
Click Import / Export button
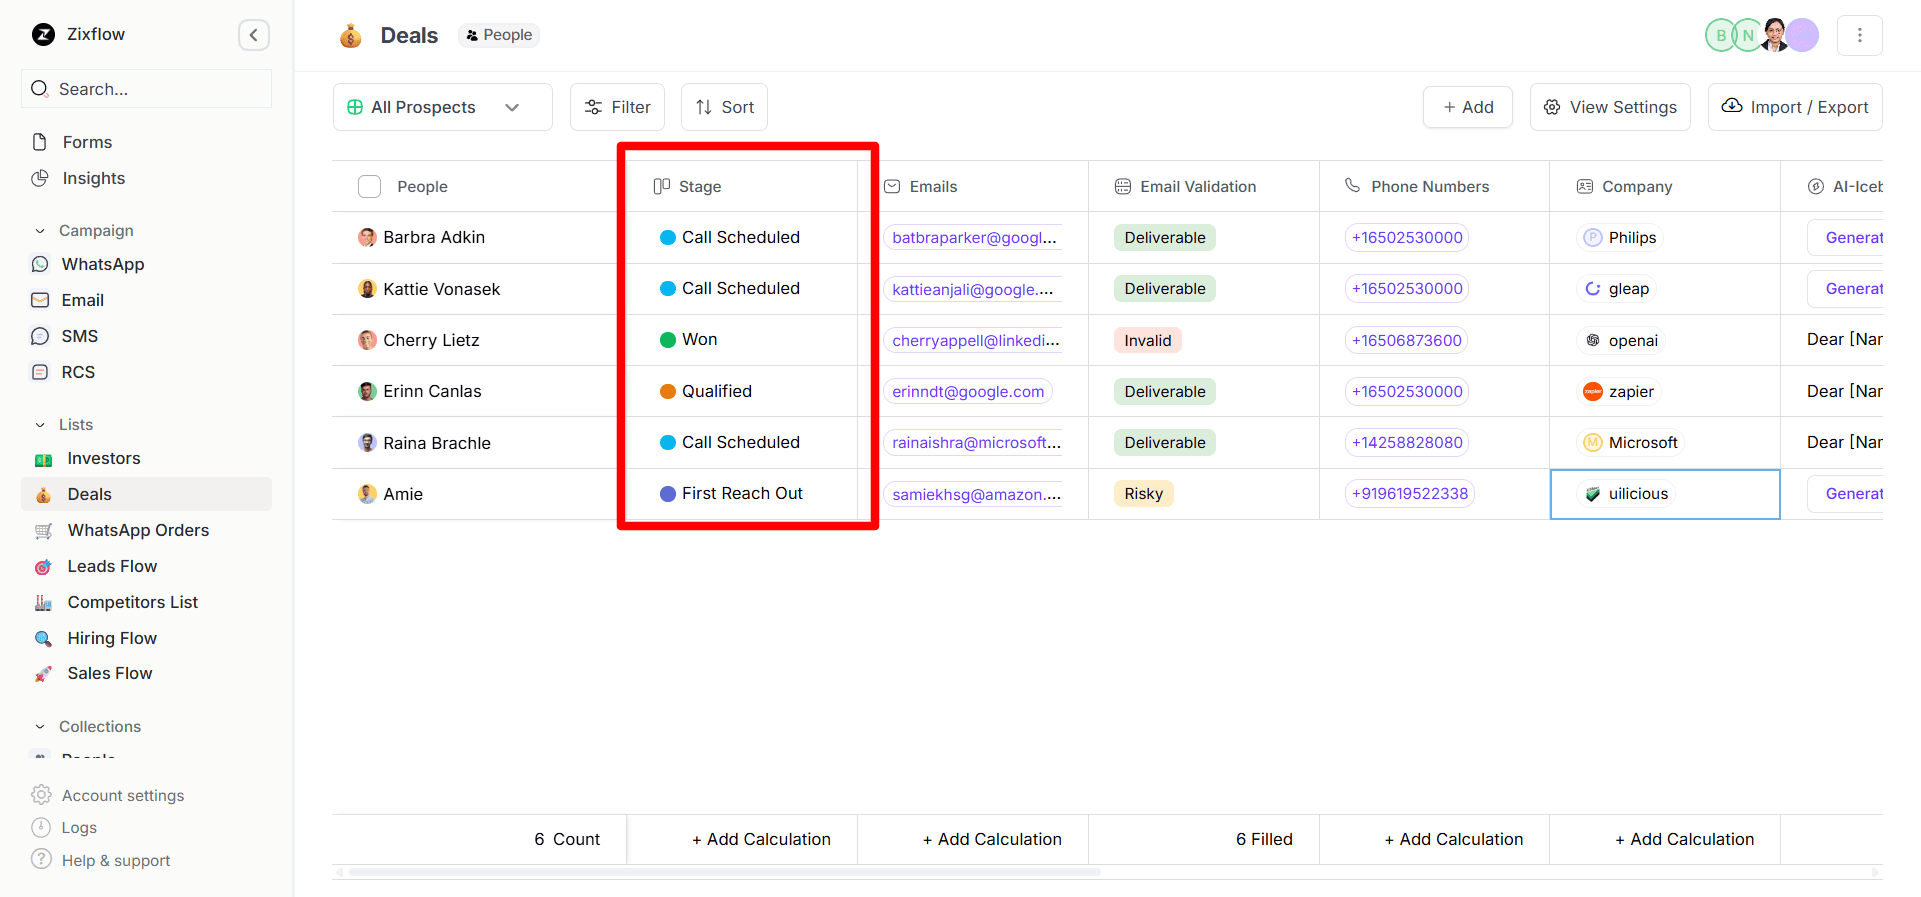[x=1795, y=107]
